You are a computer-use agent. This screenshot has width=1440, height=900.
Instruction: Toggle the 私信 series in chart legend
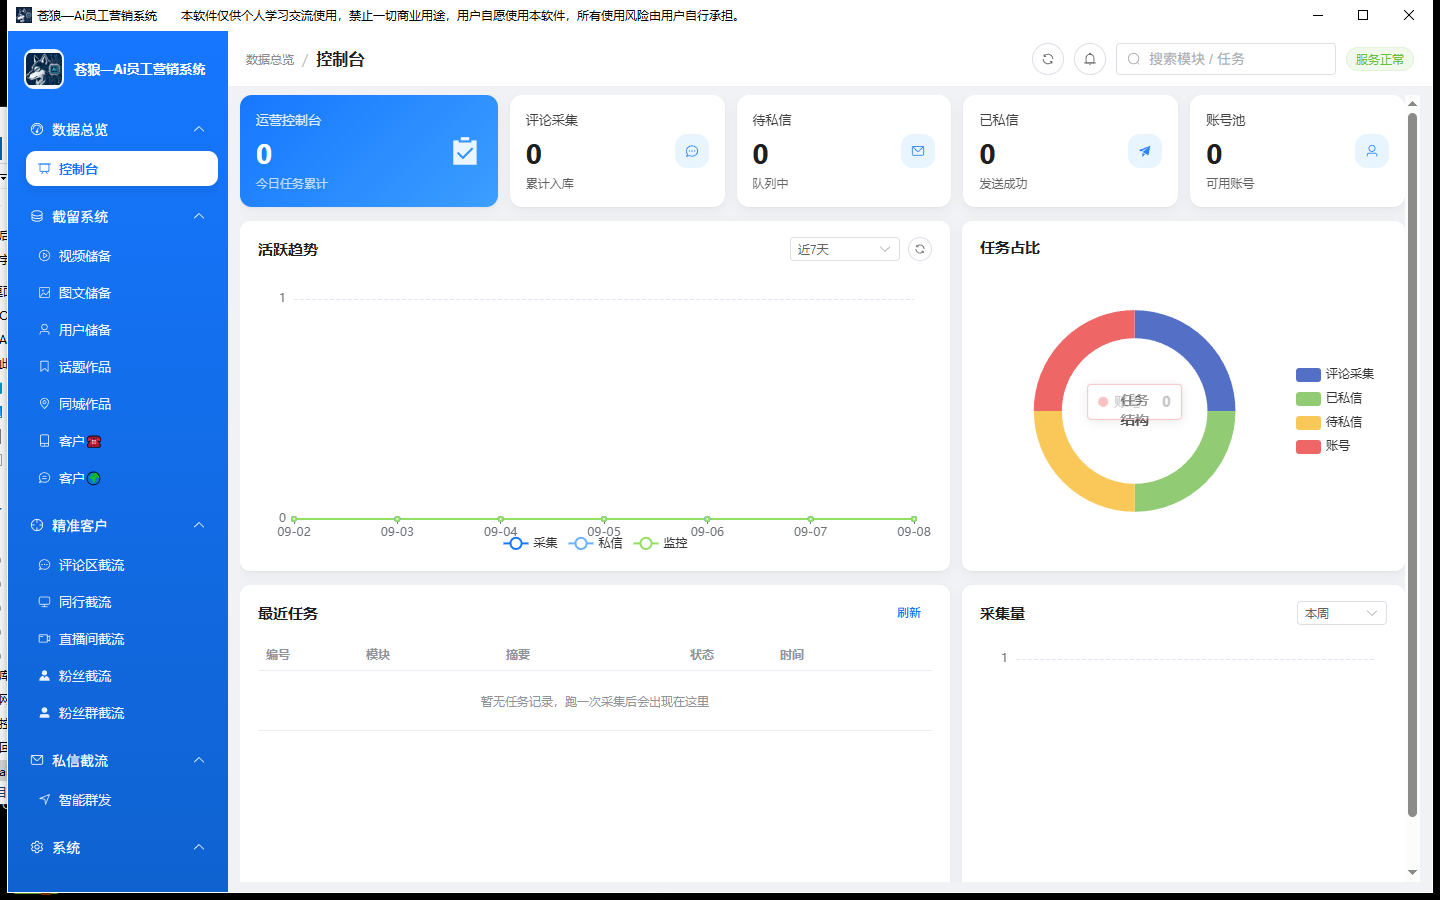pos(596,543)
